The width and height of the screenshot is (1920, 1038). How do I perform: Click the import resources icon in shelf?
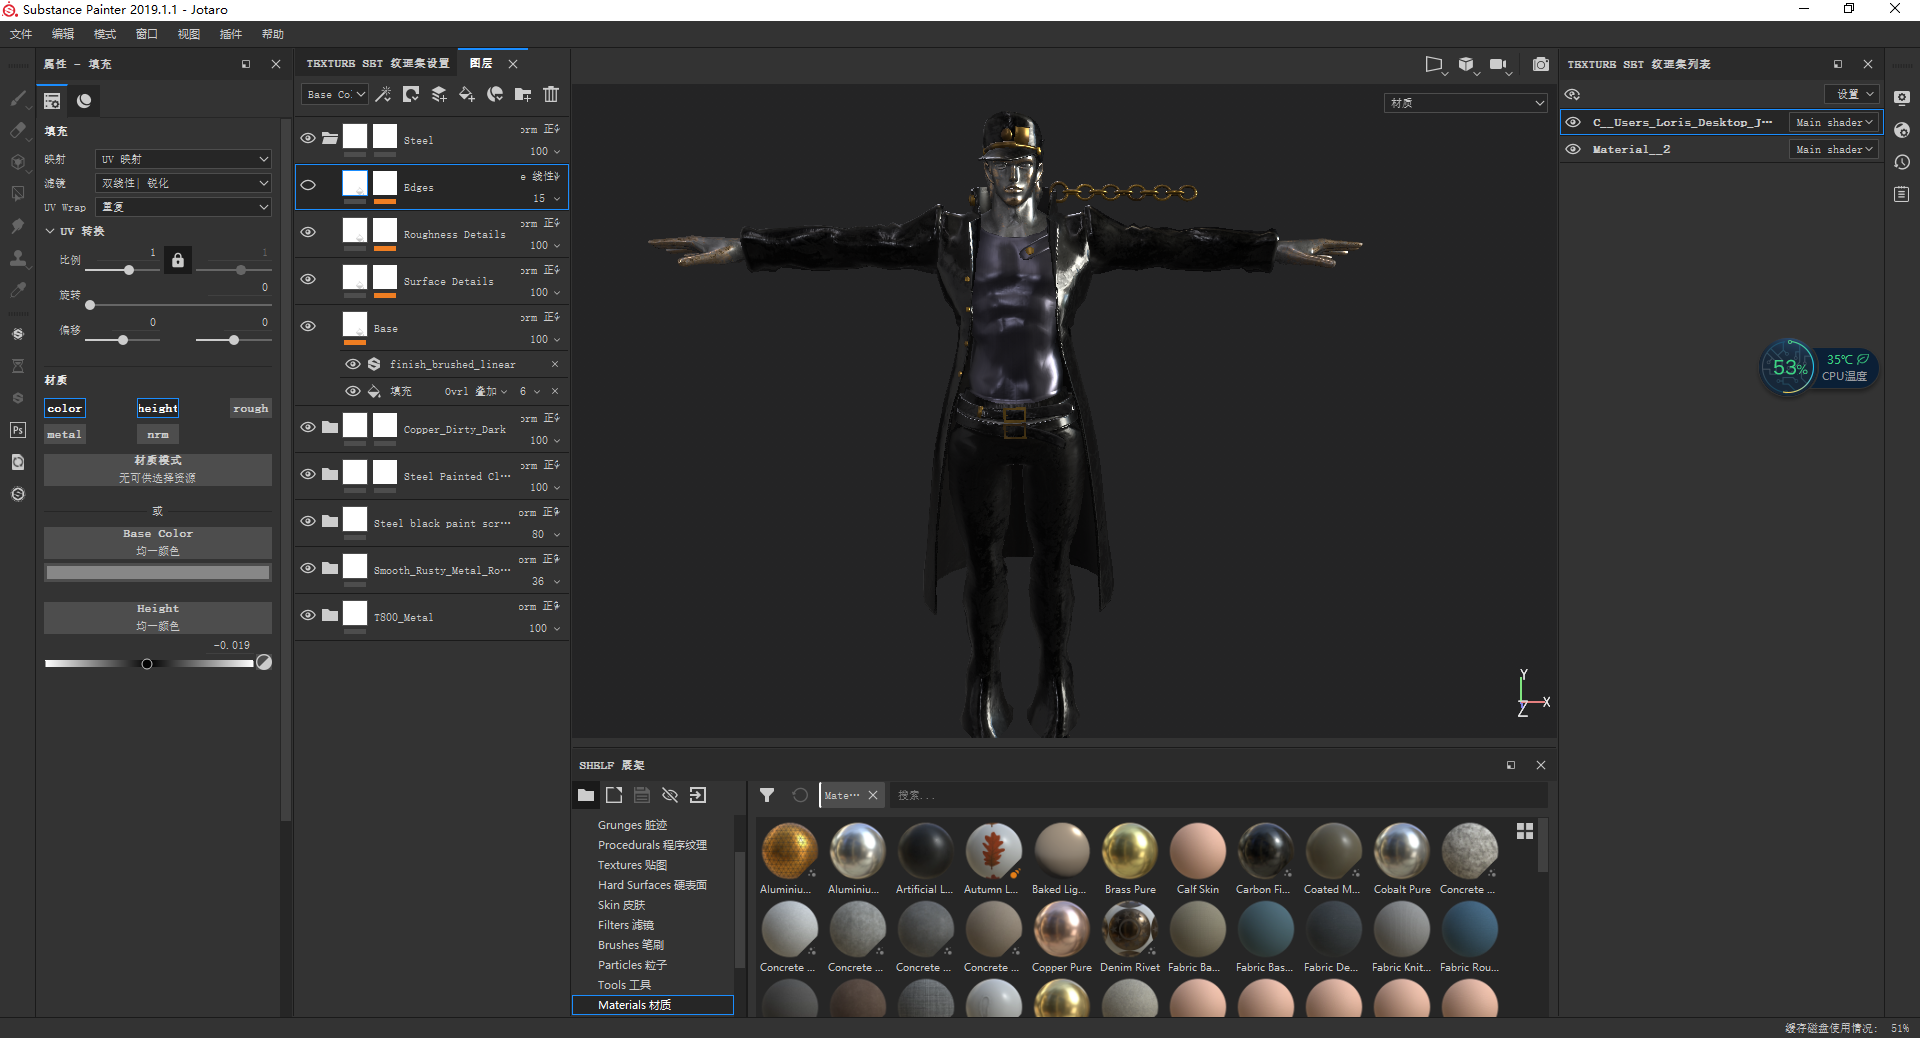[x=698, y=795]
